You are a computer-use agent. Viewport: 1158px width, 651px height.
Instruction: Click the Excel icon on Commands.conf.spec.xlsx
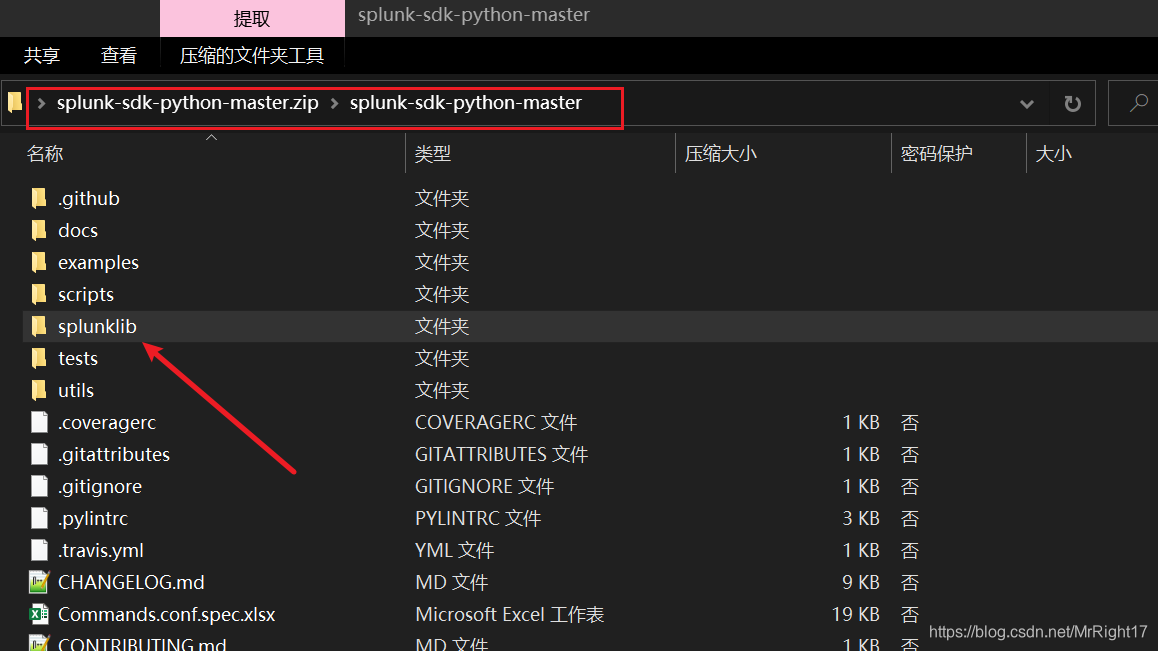[39, 614]
